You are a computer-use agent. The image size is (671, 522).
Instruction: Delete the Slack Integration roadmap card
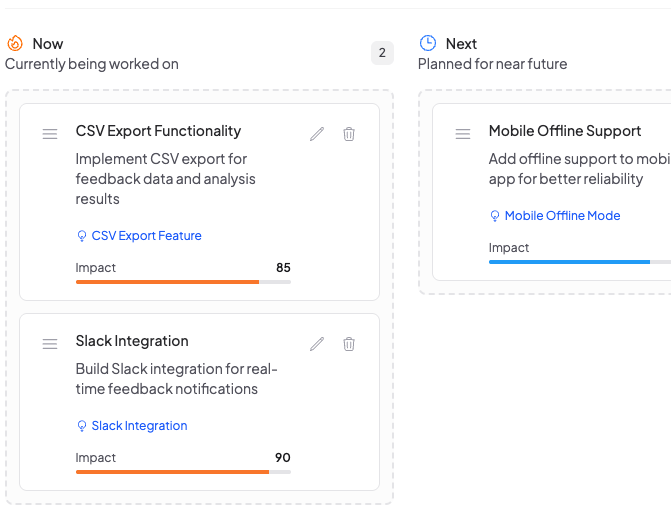click(x=349, y=344)
